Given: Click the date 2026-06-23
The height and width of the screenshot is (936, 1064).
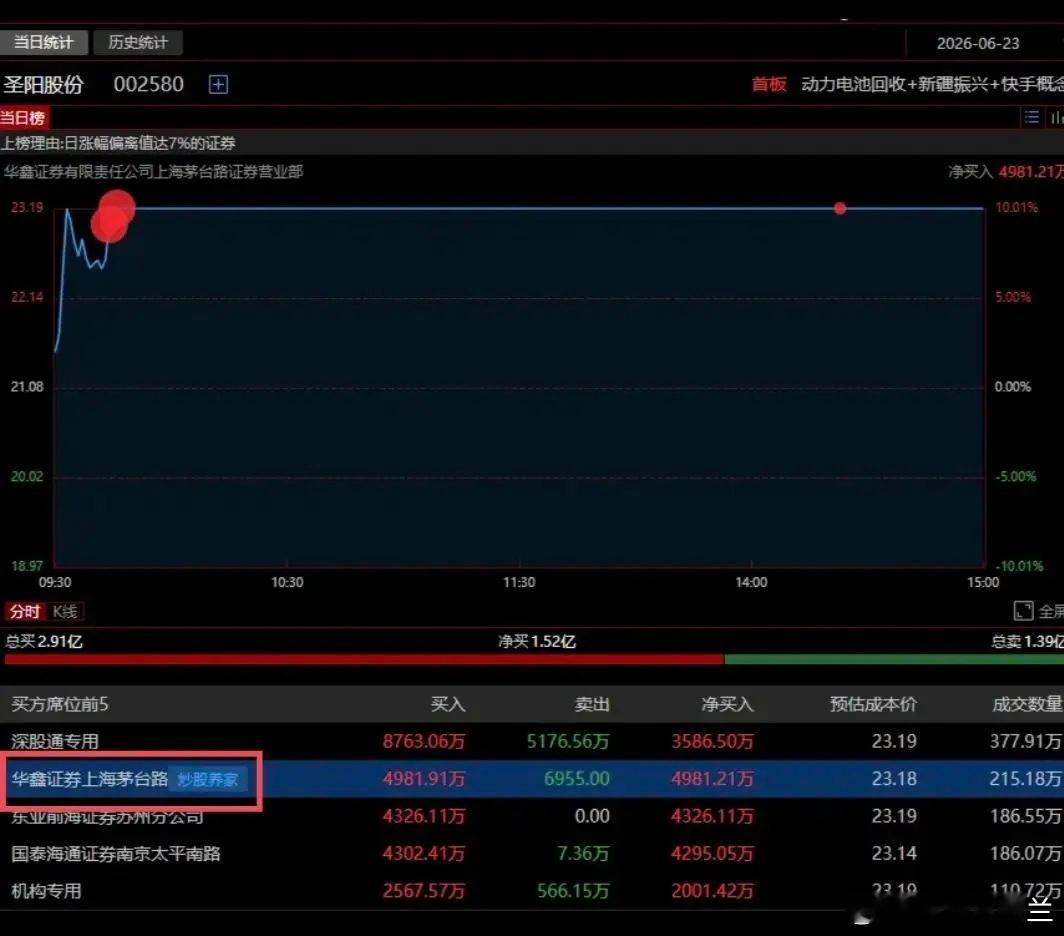Looking at the screenshot, I should (x=978, y=43).
